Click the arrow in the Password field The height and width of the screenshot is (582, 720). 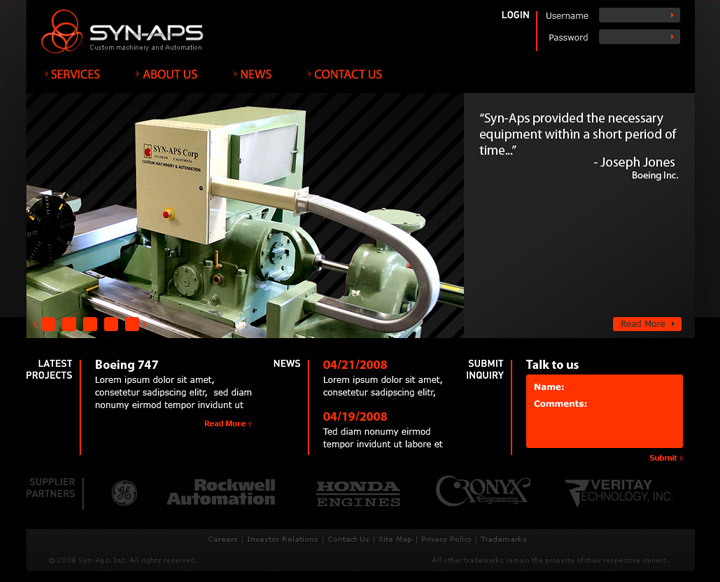pyautogui.click(x=673, y=37)
